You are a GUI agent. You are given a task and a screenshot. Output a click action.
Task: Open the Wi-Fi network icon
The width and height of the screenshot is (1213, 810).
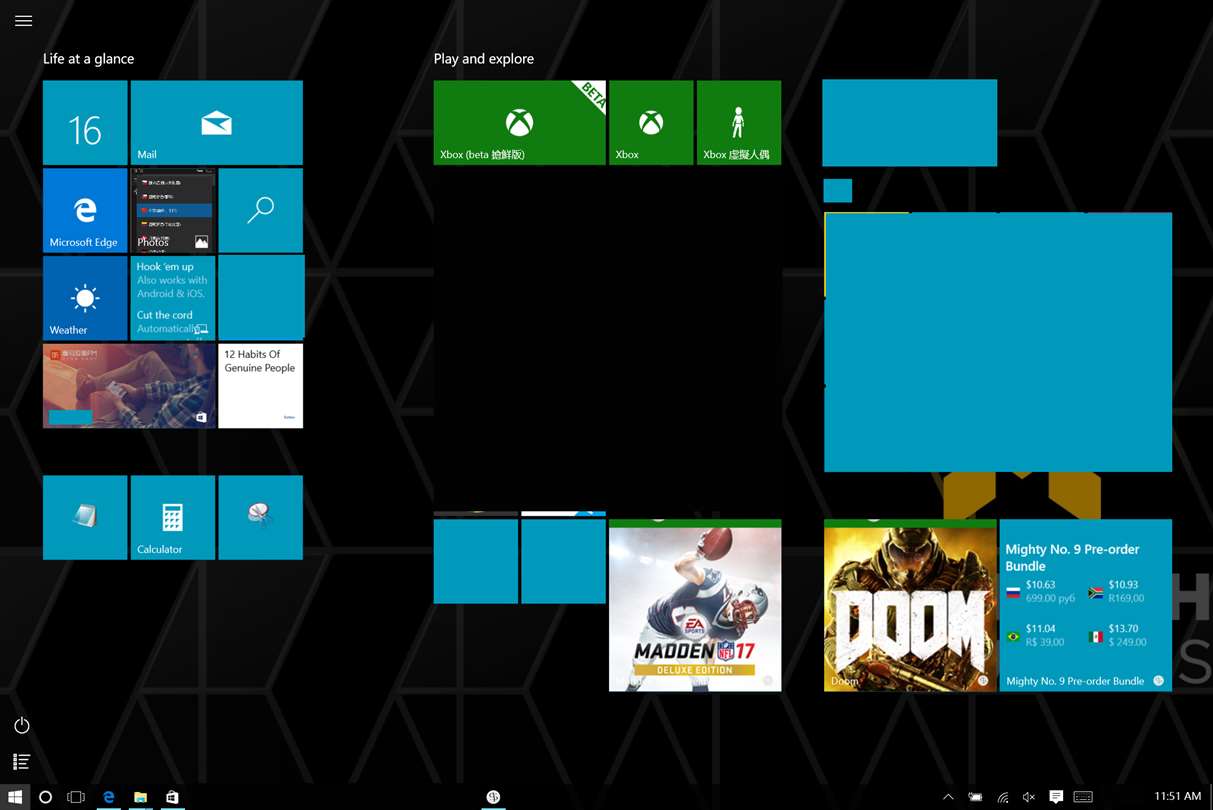[x=1002, y=797]
